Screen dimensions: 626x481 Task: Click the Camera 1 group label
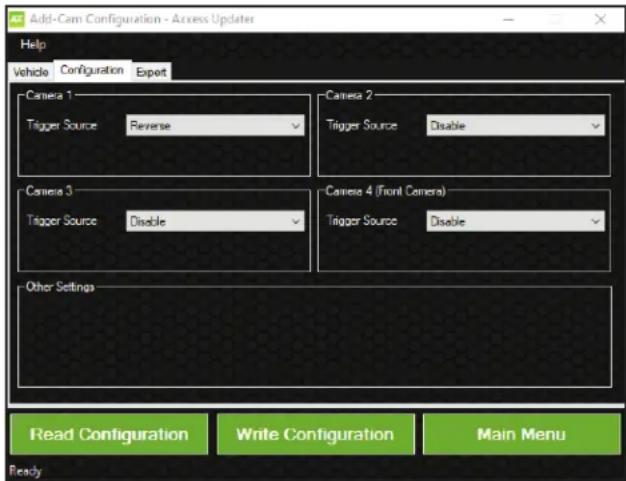[x=49, y=95]
